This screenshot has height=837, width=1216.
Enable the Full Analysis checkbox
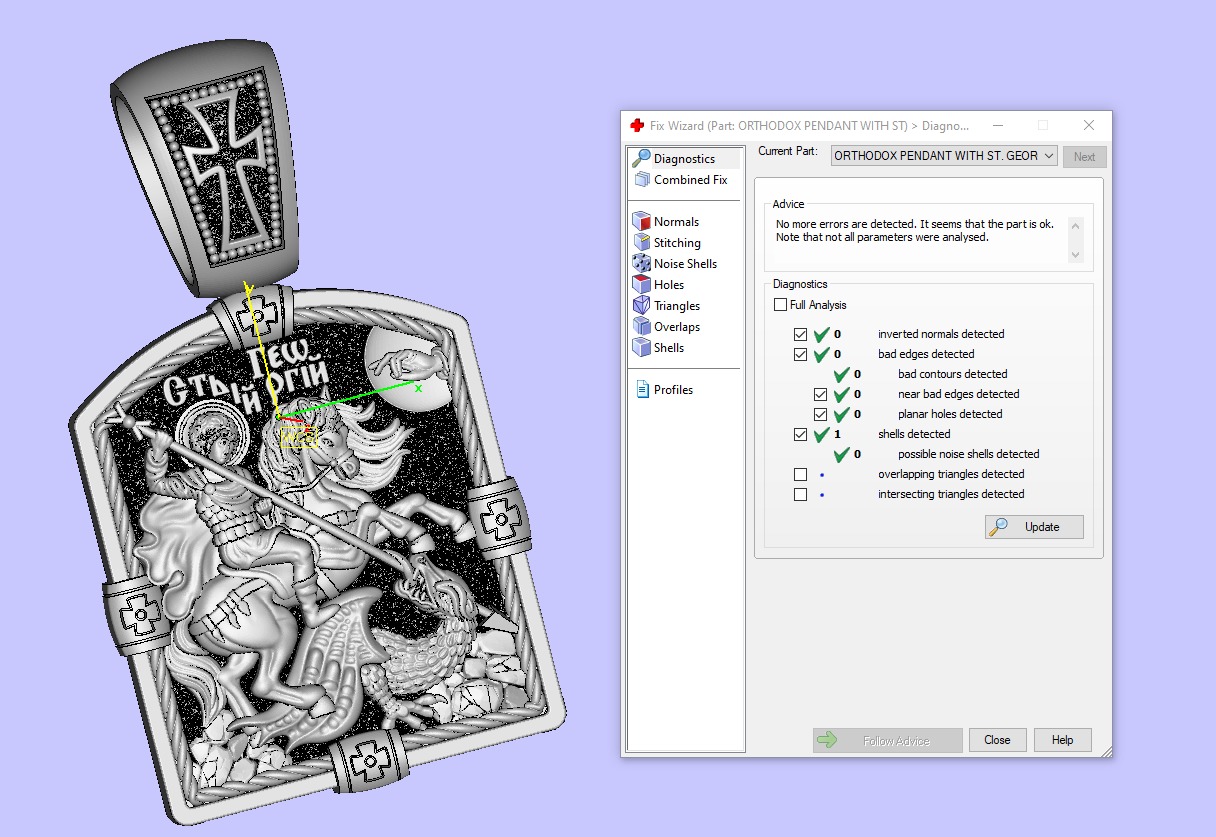point(780,305)
